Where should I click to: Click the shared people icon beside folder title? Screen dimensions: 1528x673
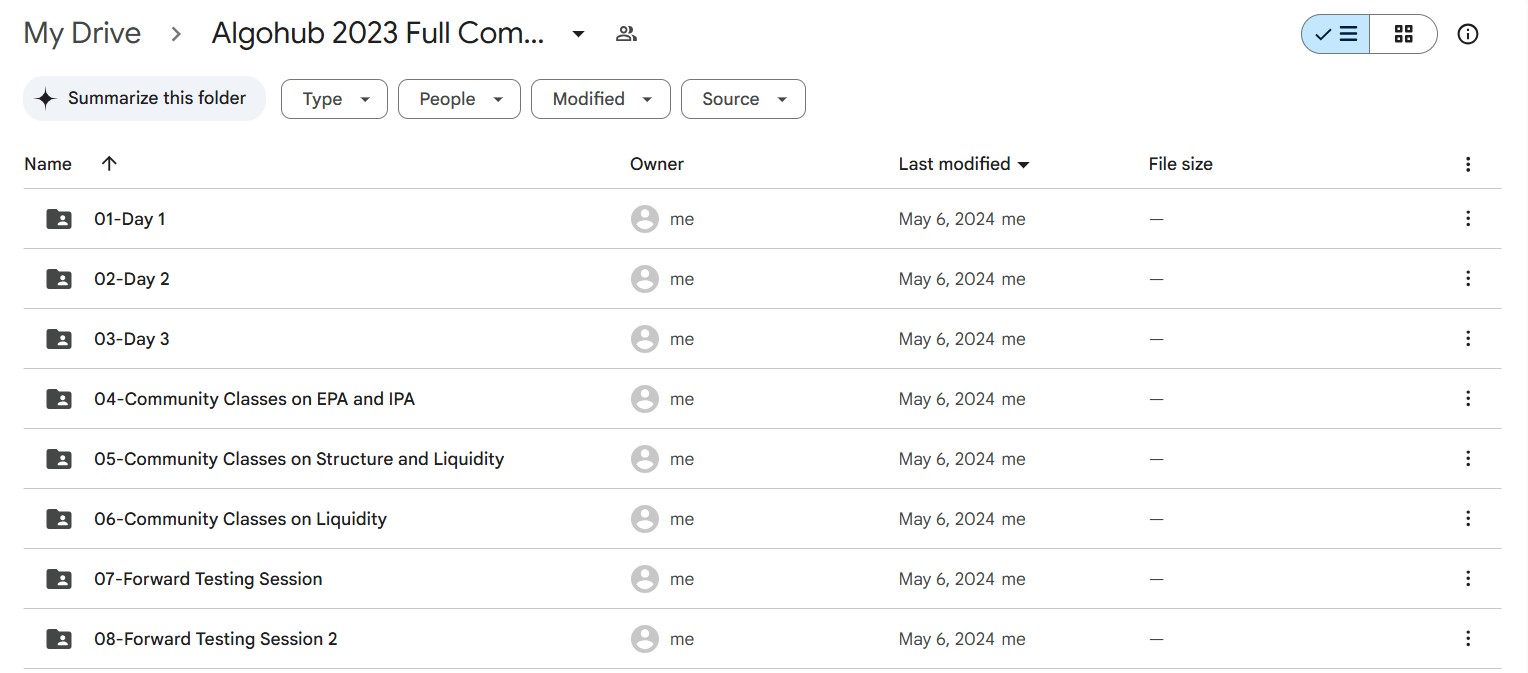626,34
